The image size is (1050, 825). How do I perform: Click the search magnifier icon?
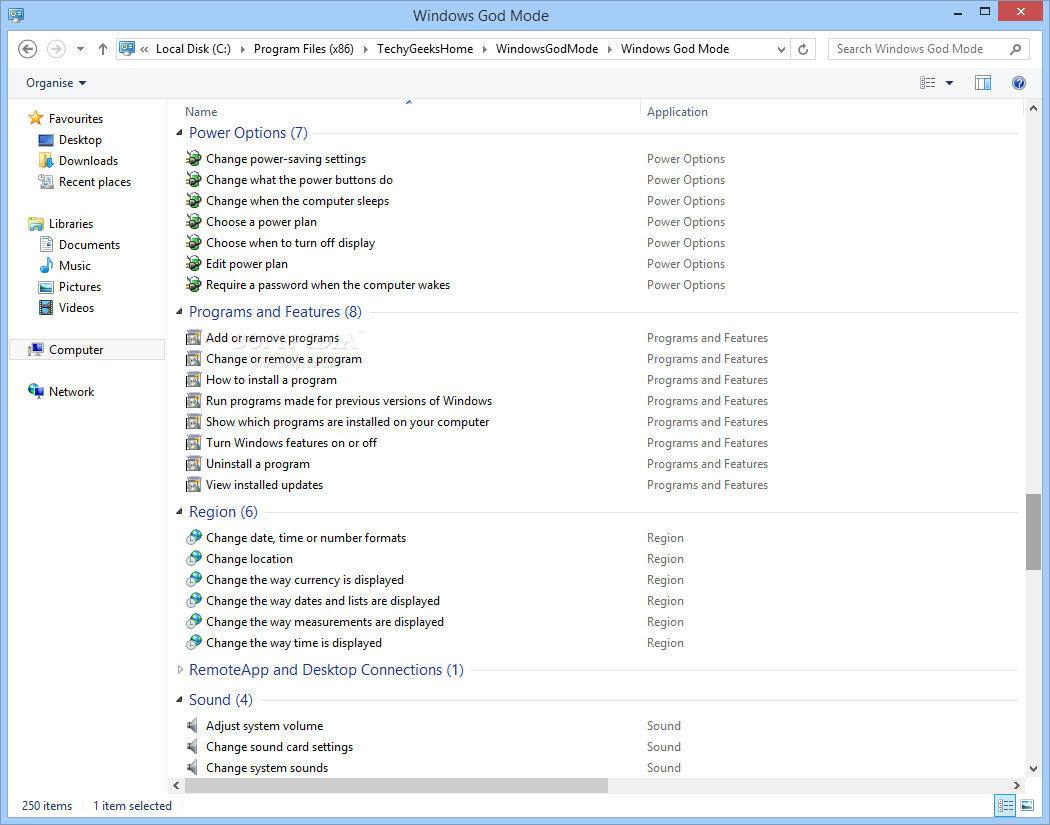[x=1015, y=49]
